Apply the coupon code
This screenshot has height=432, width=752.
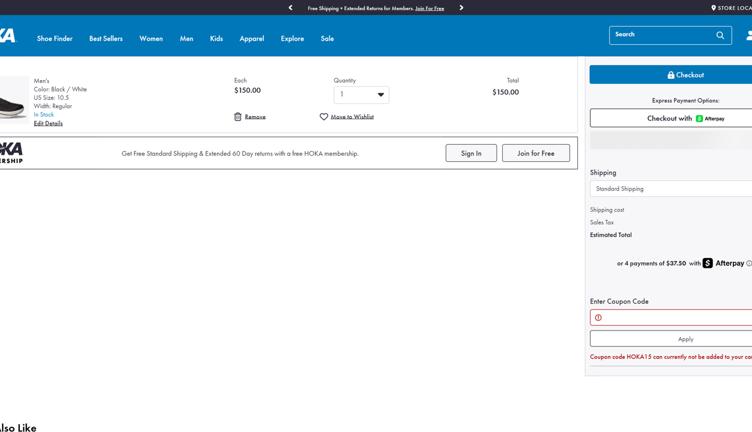(671, 339)
